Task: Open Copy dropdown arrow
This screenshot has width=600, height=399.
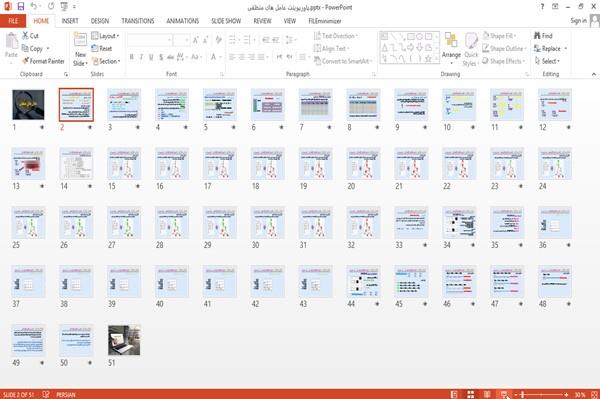Action: (x=48, y=49)
